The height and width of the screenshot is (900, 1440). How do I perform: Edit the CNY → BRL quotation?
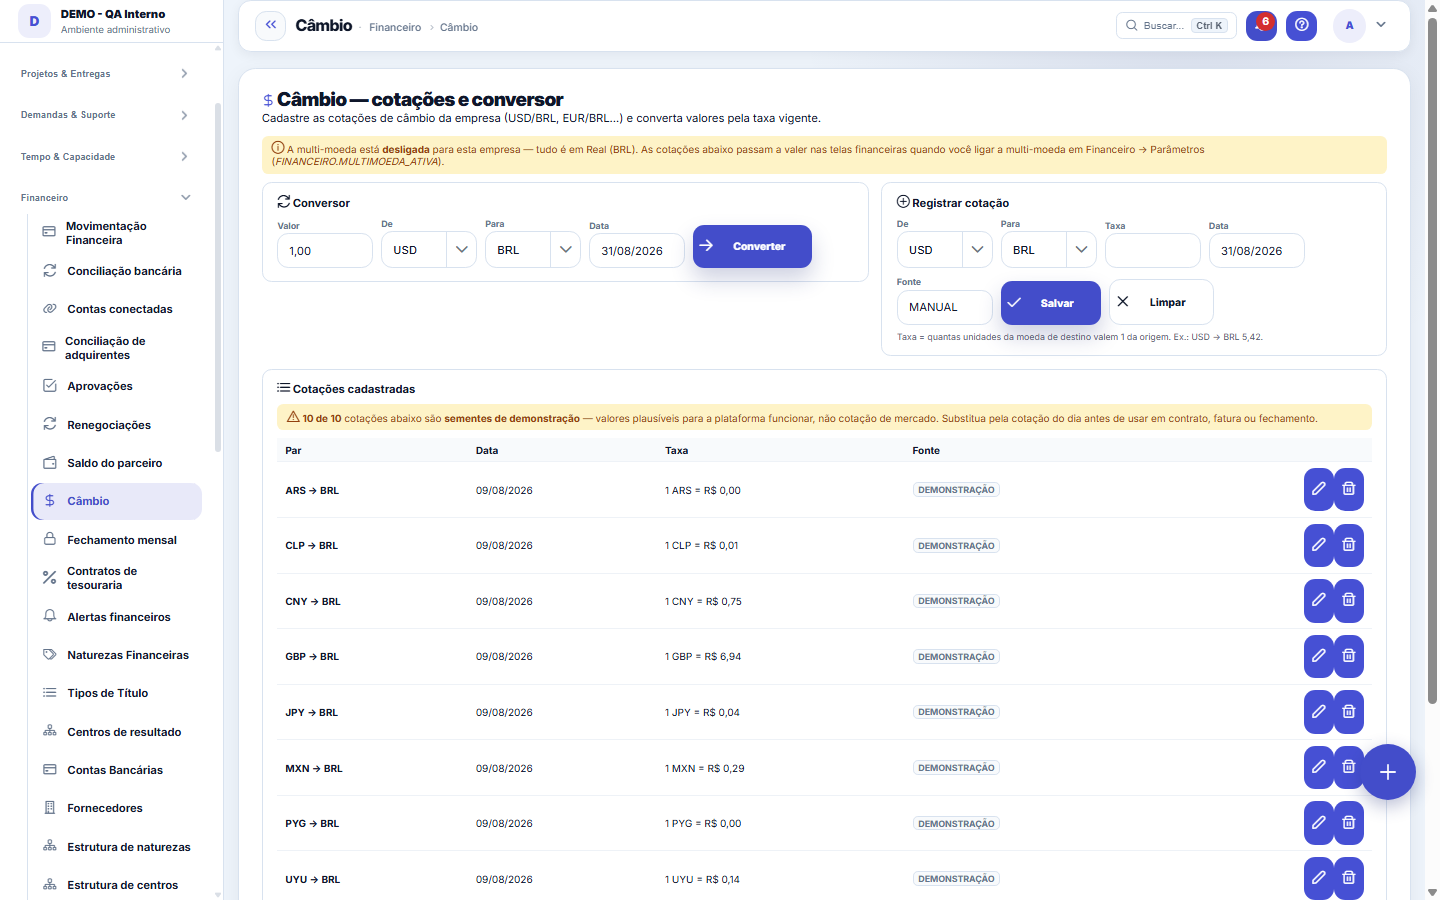pyautogui.click(x=1319, y=601)
